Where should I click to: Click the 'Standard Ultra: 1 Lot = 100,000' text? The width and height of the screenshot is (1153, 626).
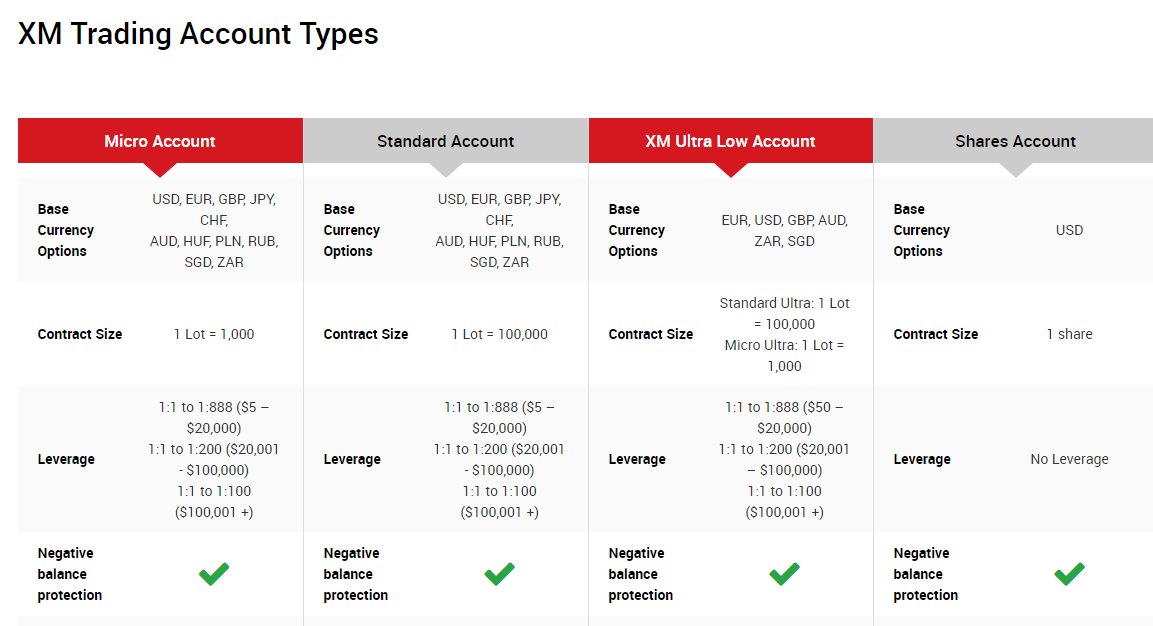pyautogui.click(x=785, y=313)
